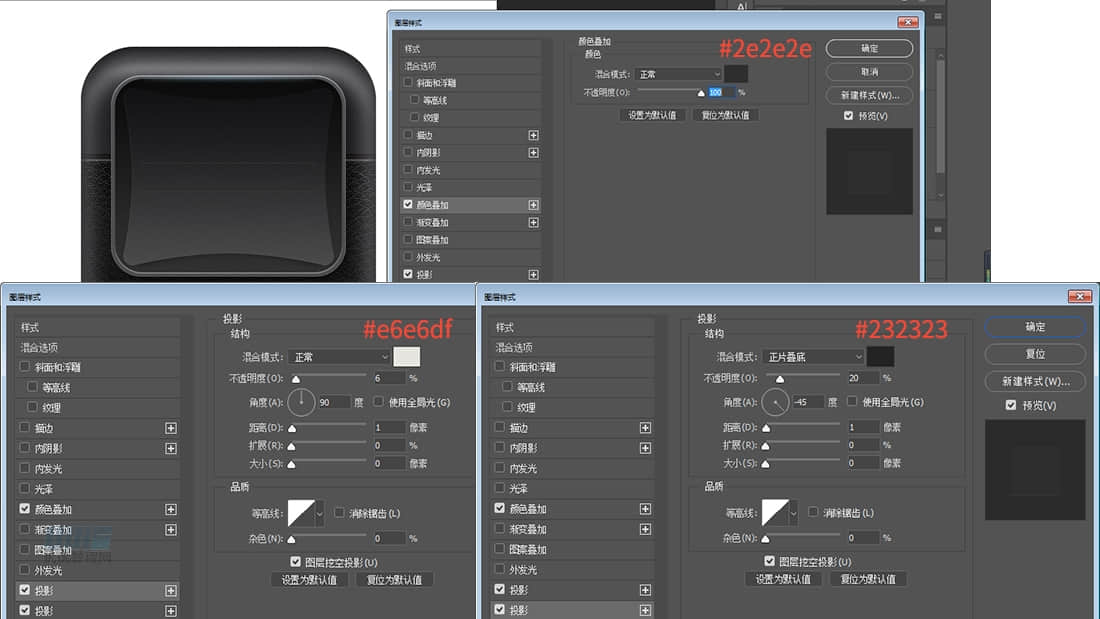The image size is (1100, 619).
Task: Click the -45 angle dial in 正片叠底 dialog
Action: click(x=775, y=402)
